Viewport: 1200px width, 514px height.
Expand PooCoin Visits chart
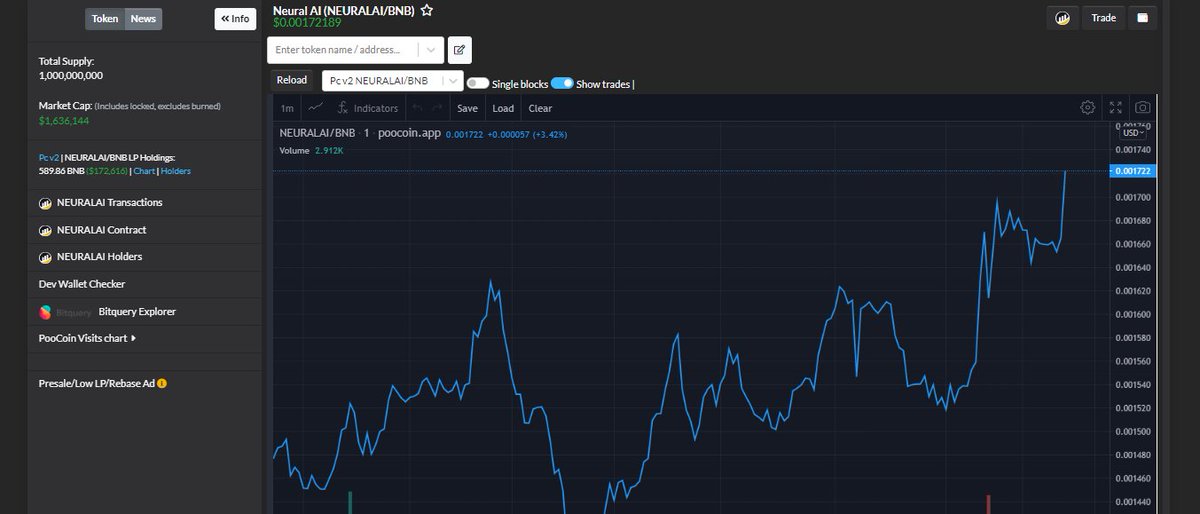coord(87,338)
